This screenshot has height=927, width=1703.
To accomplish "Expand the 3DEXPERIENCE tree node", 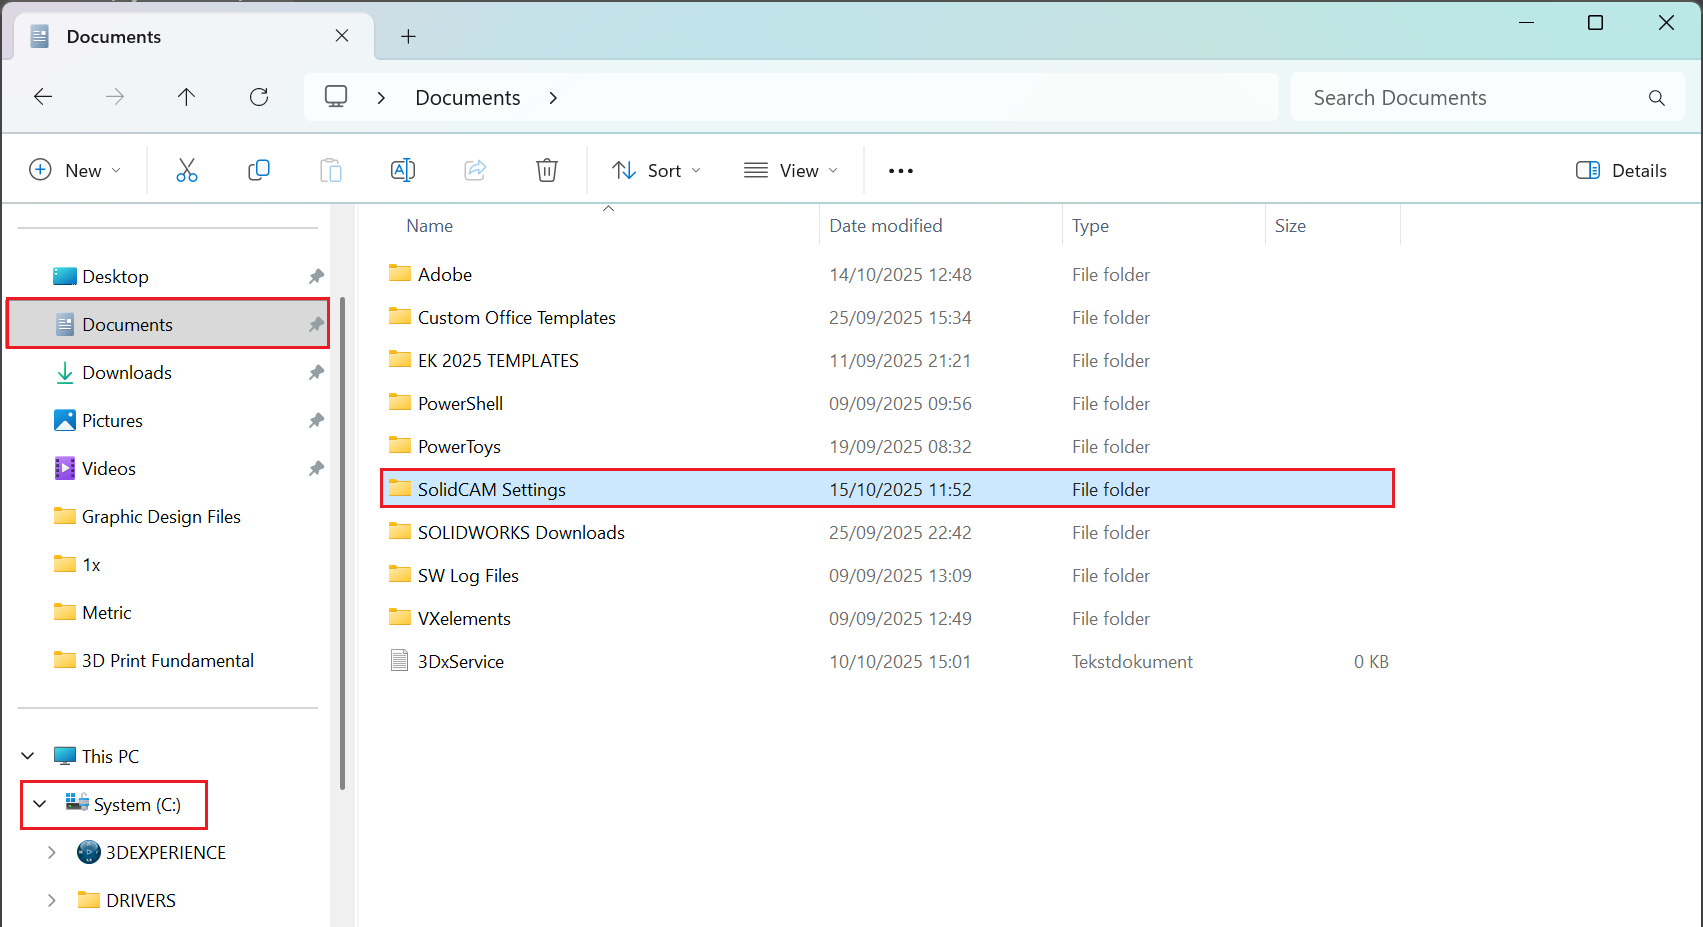I will pyautogui.click(x=52, y=852).
